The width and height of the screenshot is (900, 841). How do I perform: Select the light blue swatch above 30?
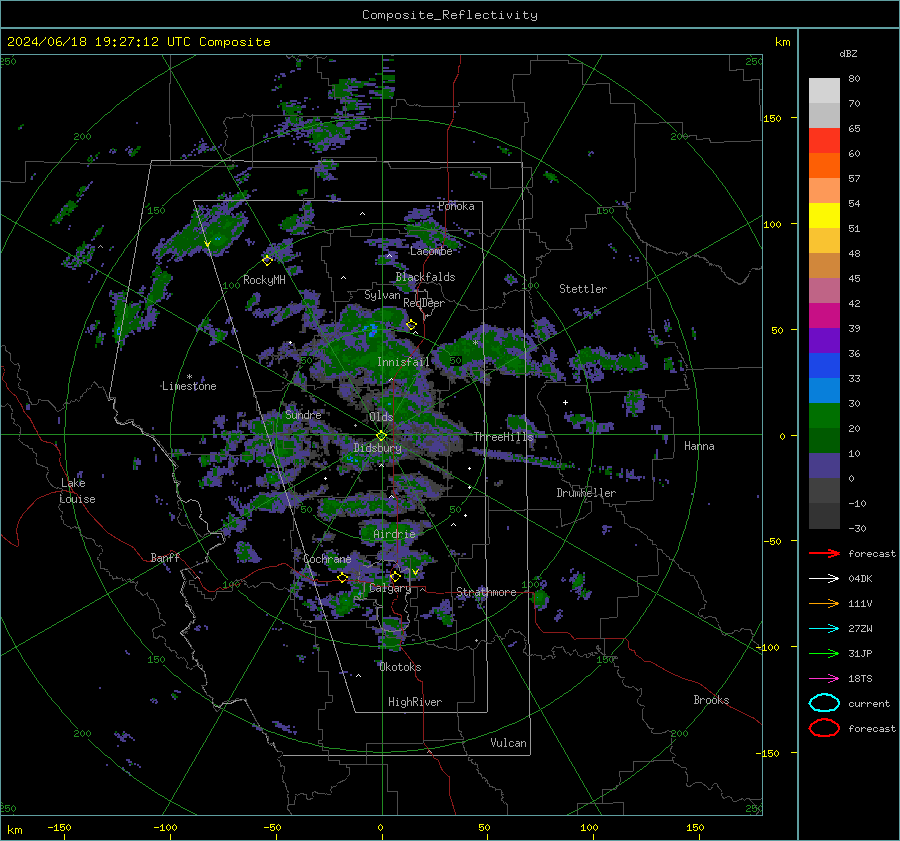(x=824, y=390)
